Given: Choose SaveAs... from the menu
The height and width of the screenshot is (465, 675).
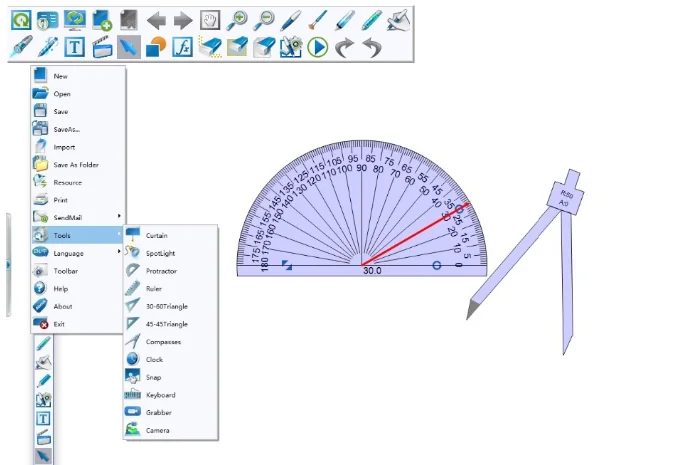Looking at the screenshot, I should pos(78,129).
